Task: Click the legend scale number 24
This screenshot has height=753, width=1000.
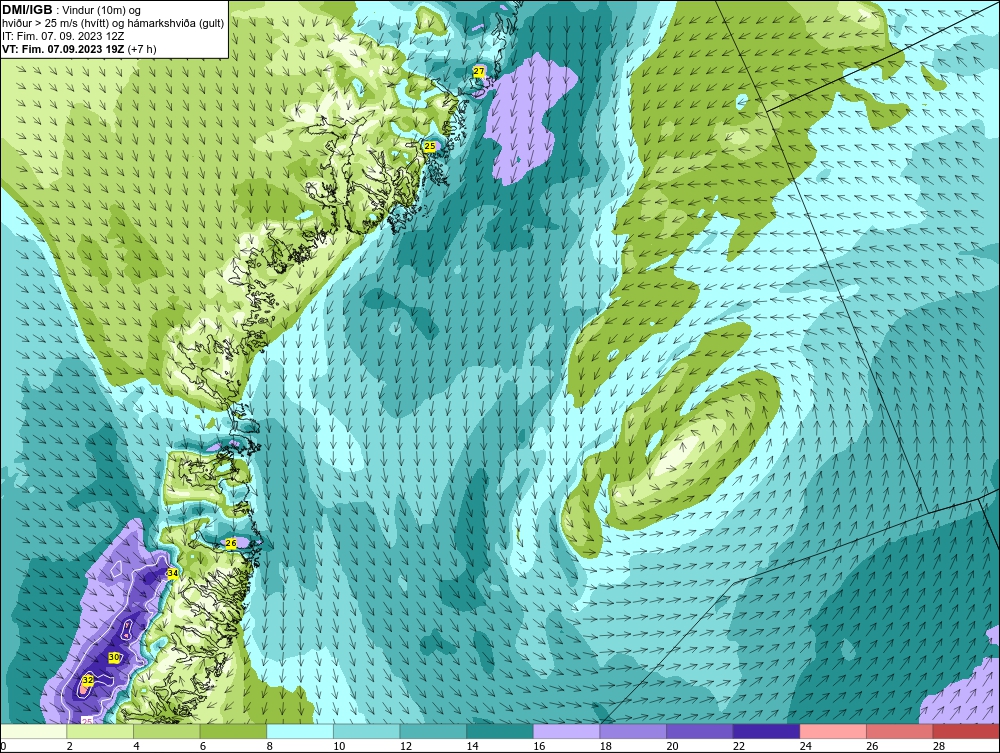Action: (805, 746)
